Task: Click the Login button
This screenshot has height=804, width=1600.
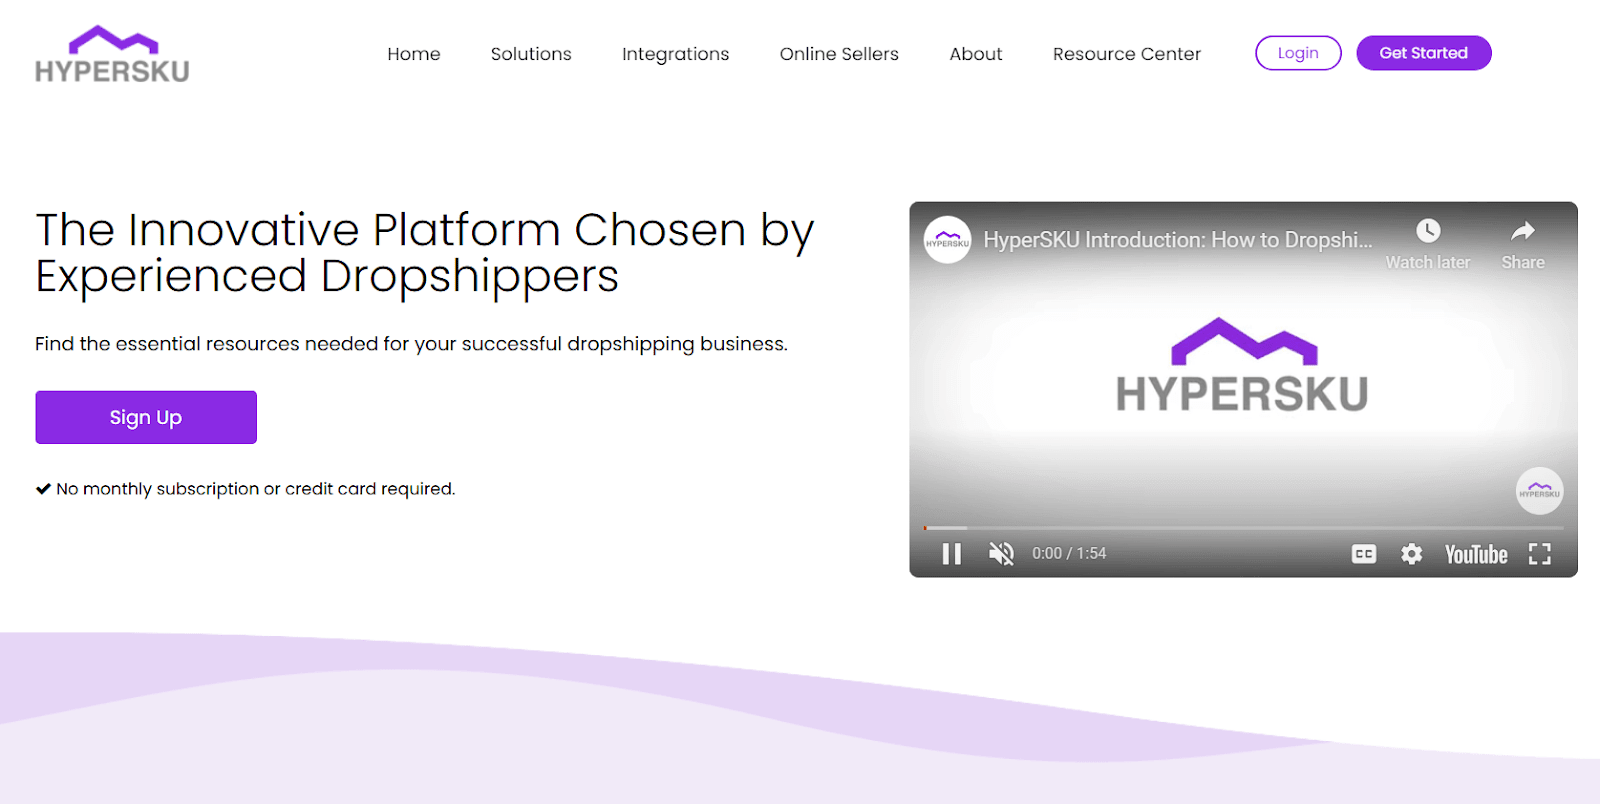Action: point(1298,53)
